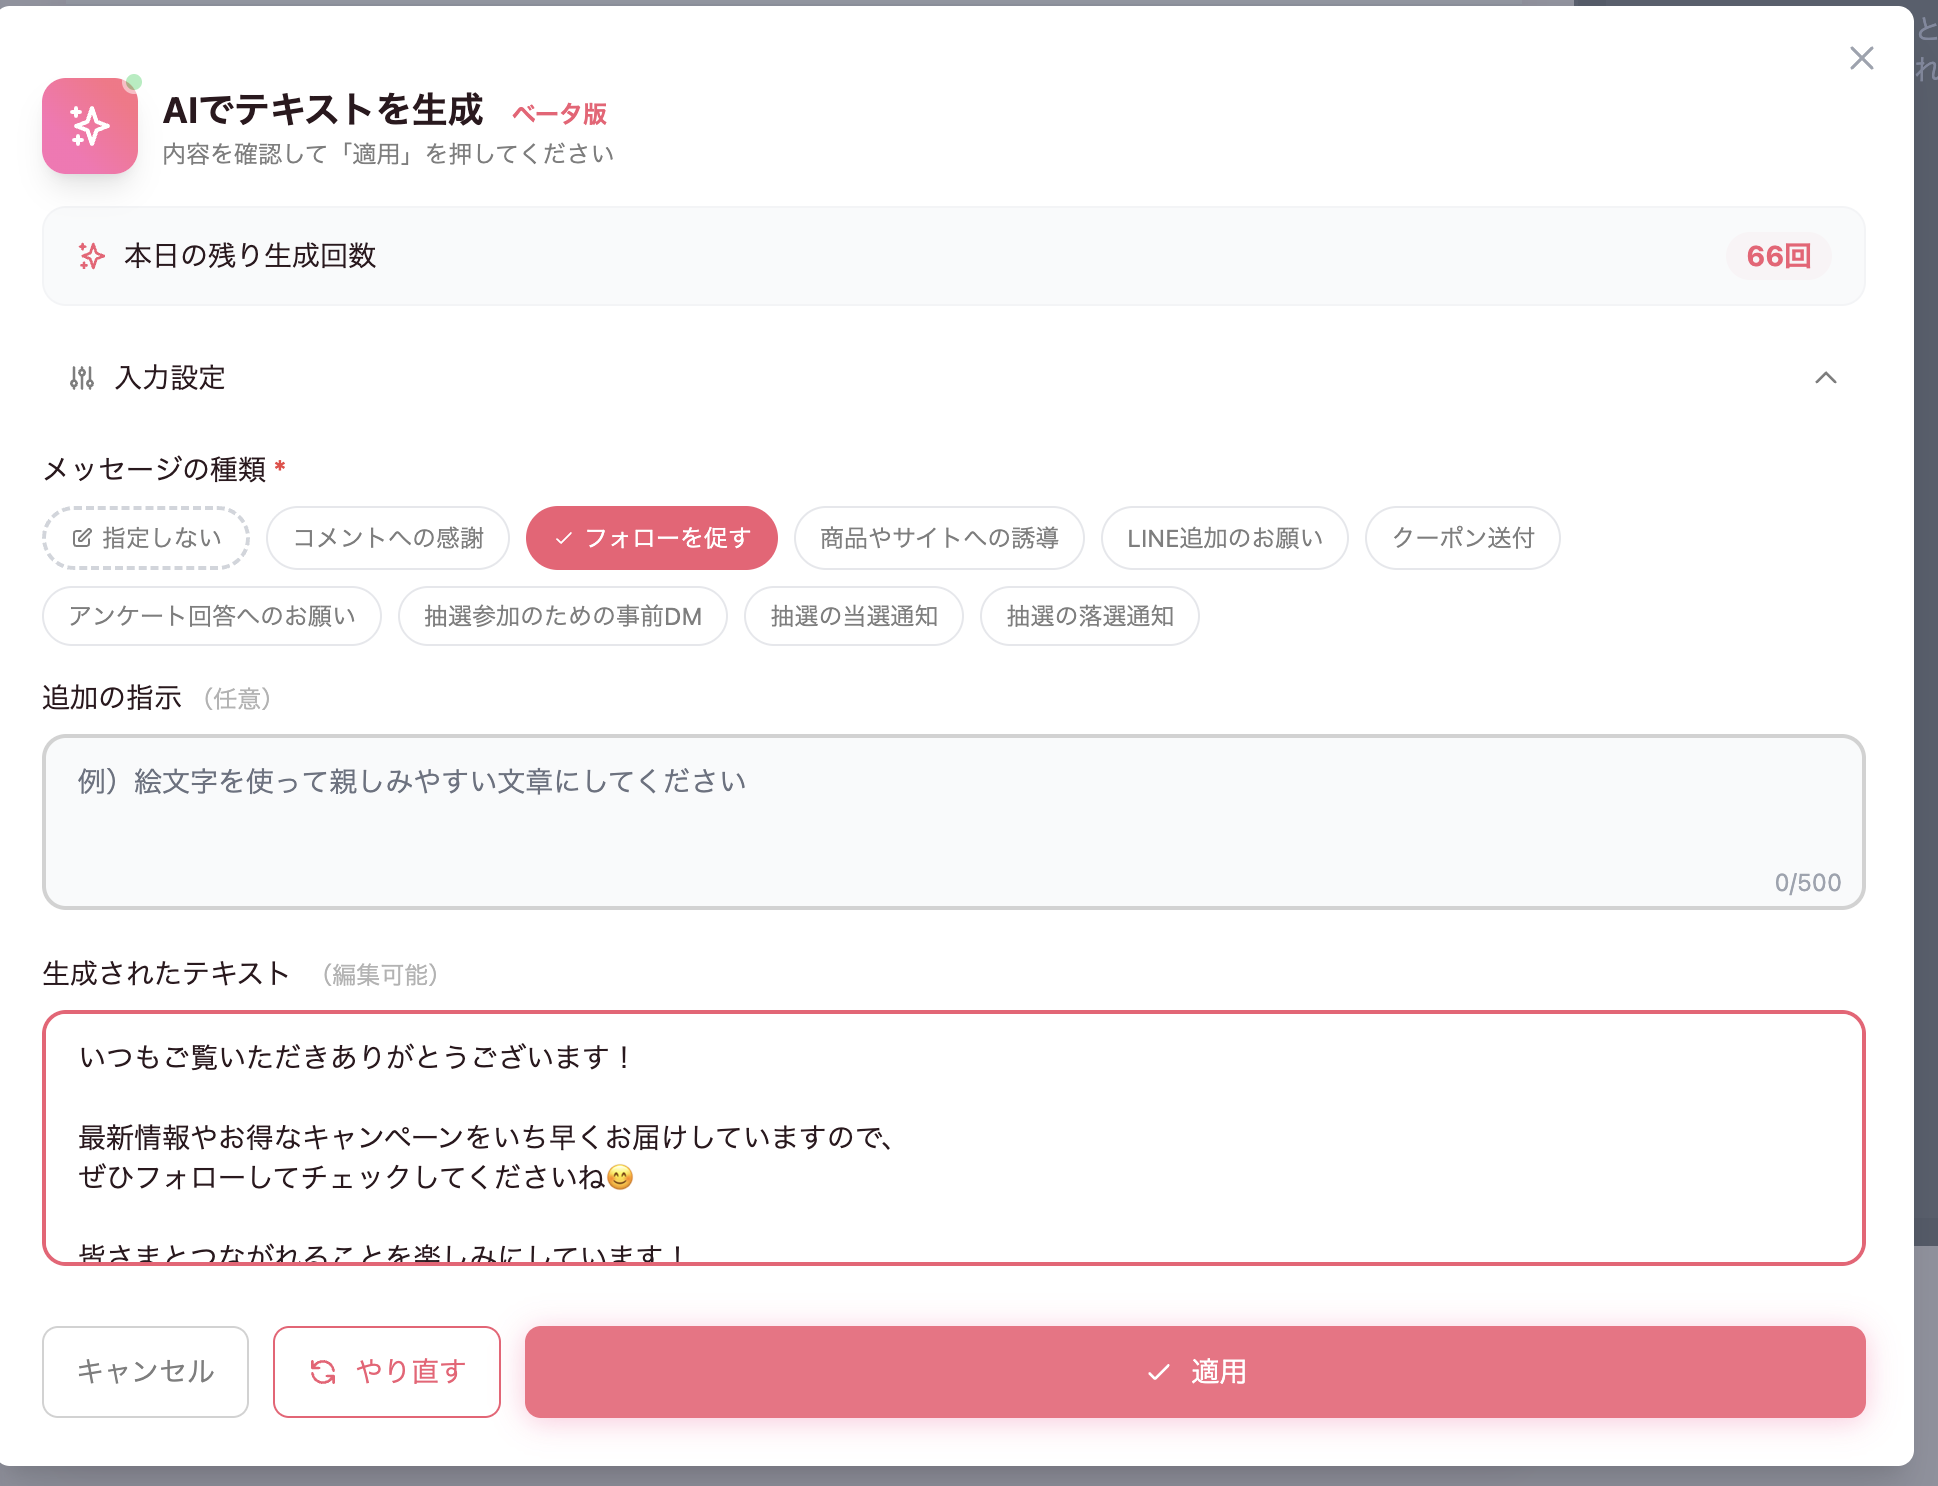1938x1486 pixels.
Task: Collapse the 入力設定 section chevron
Action: click(1825, 378)
